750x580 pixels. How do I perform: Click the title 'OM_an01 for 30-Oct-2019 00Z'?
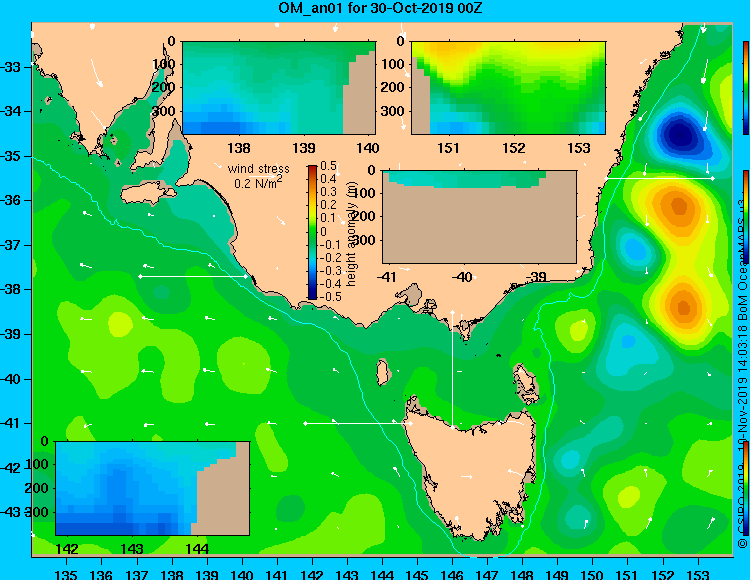click(x=380, y=8)
